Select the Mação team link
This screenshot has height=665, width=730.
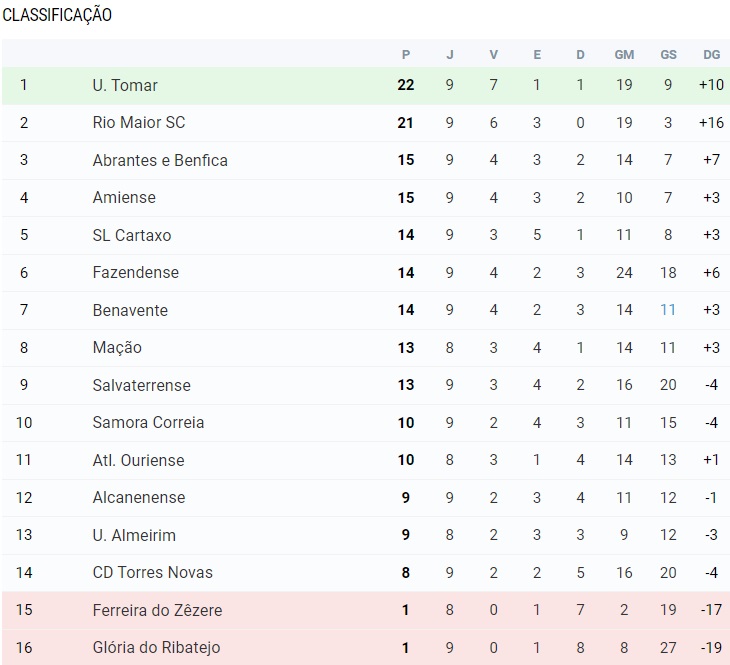click(x=117, y=347)
